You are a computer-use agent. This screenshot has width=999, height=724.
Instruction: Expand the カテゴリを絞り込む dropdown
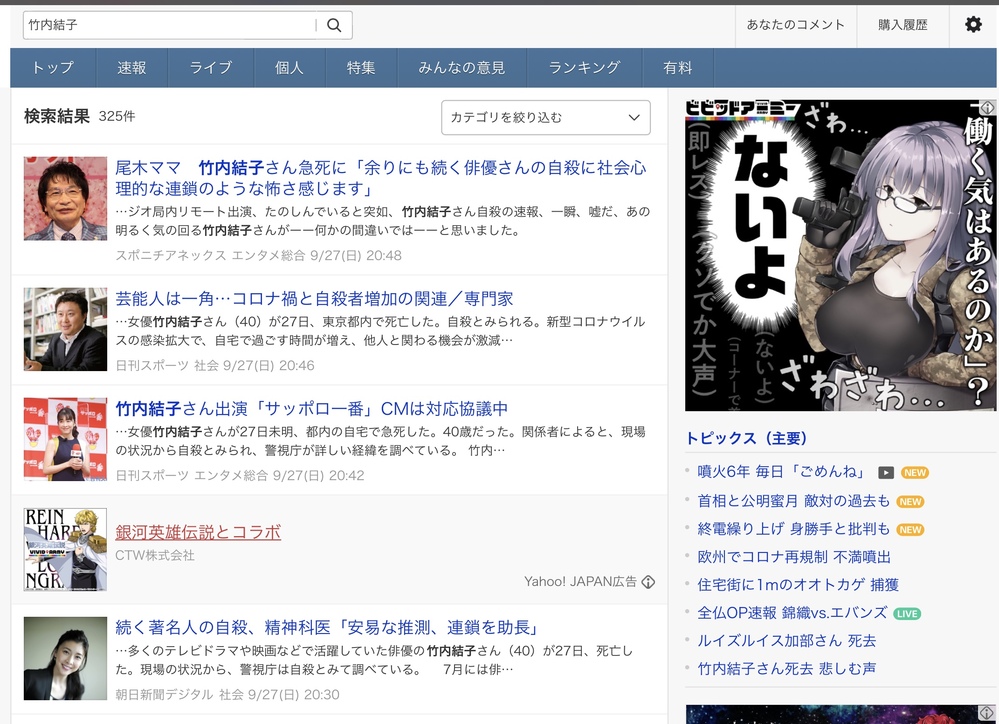coord(545,118)
